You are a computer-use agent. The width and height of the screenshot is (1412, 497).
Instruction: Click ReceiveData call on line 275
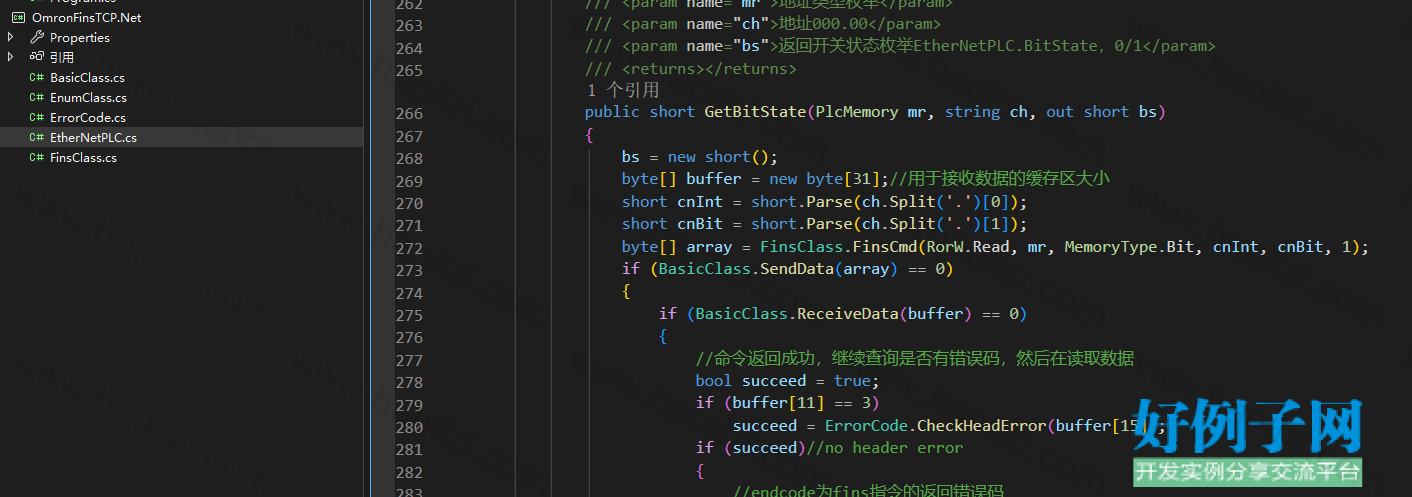[847, 314]
